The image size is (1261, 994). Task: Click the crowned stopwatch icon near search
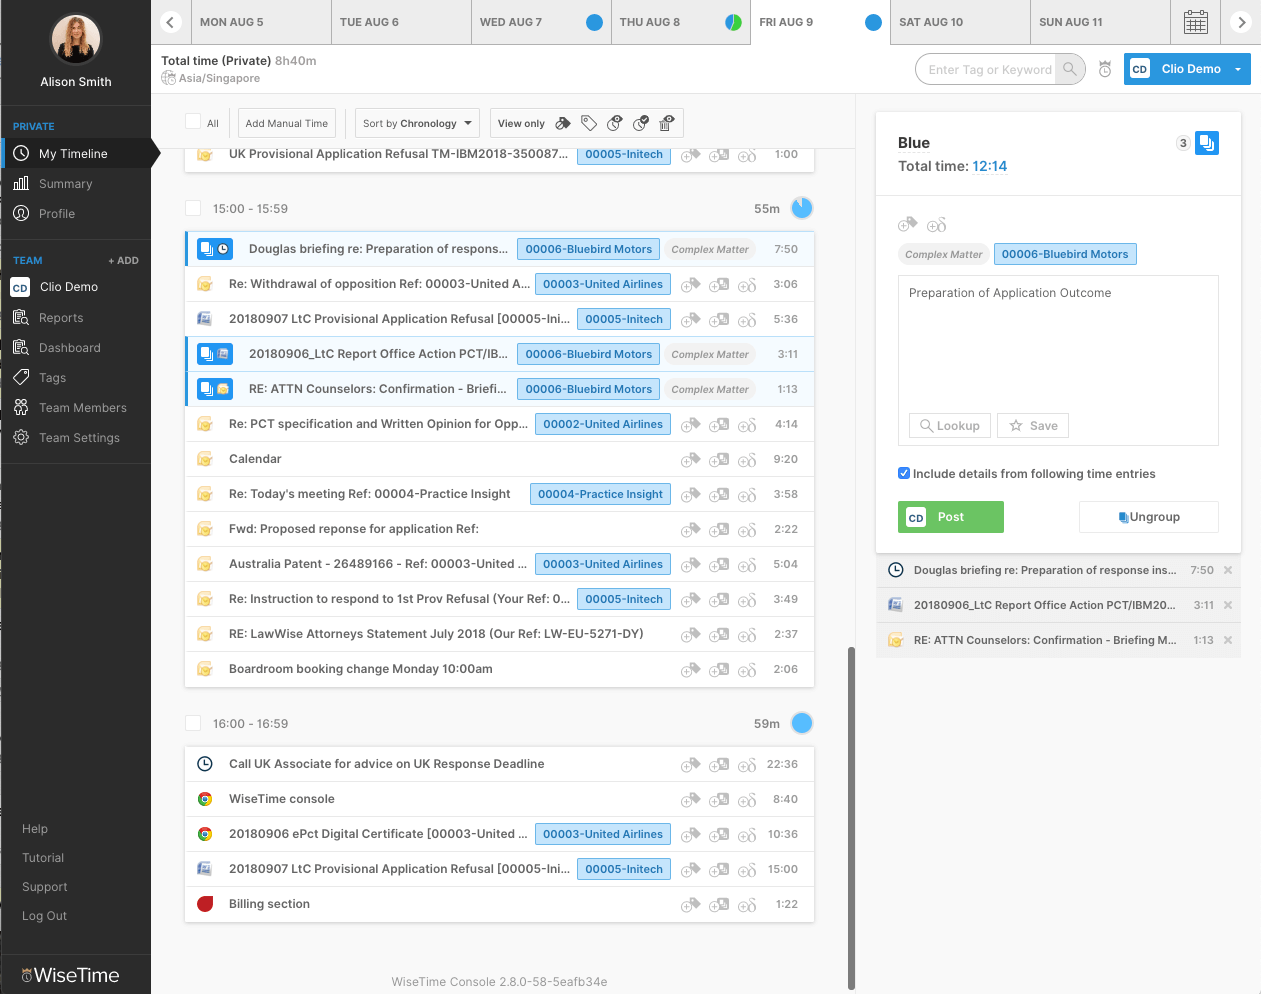pyautogui.click(x=1105, y=69)
